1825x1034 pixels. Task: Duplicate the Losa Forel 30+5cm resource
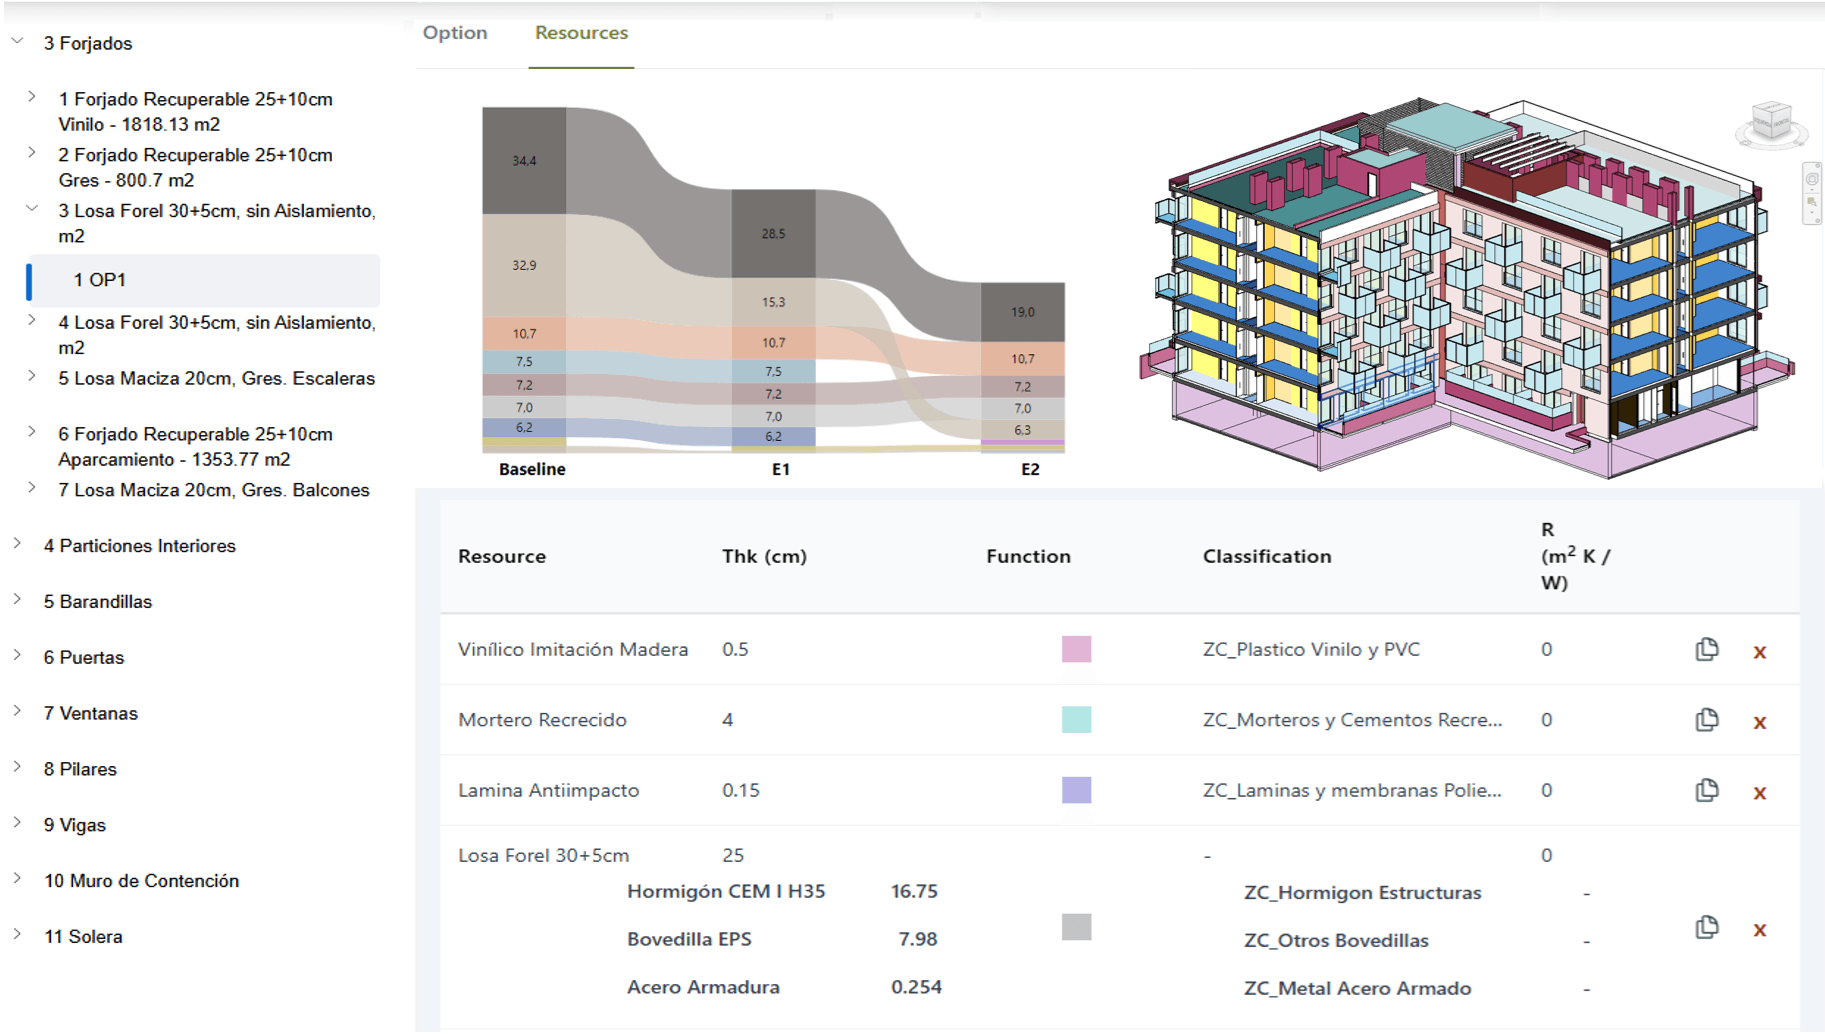pyautogui.click(x=1706, y=928)
